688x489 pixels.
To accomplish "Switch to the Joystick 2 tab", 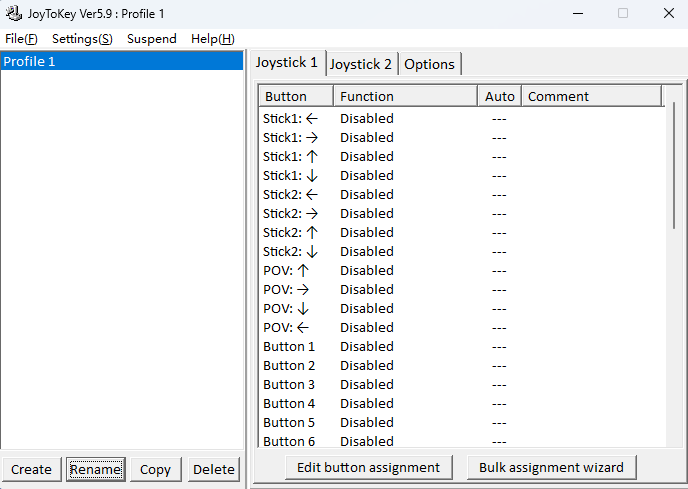I will click(x=361, y=64).
